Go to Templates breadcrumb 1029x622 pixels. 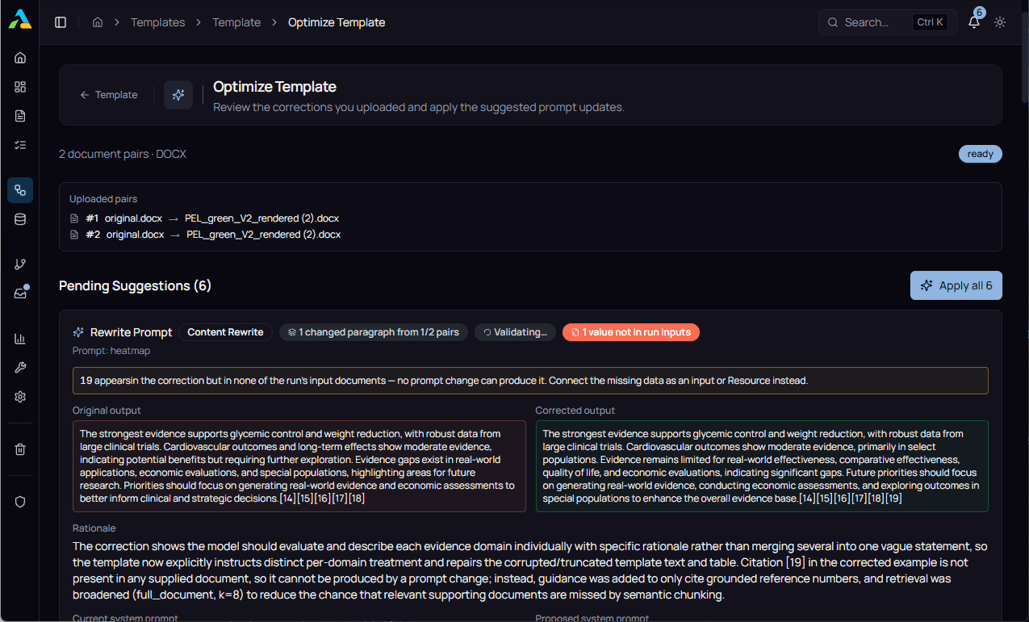tap(158, 22)
